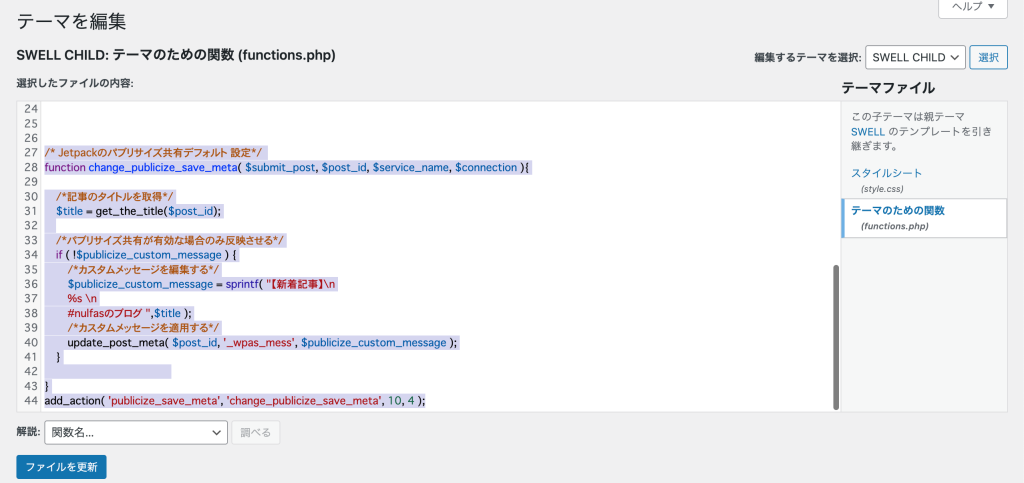1024x483 pixels.
Task: Click line 28 function declaration text
Action: [x=287, y=167]
